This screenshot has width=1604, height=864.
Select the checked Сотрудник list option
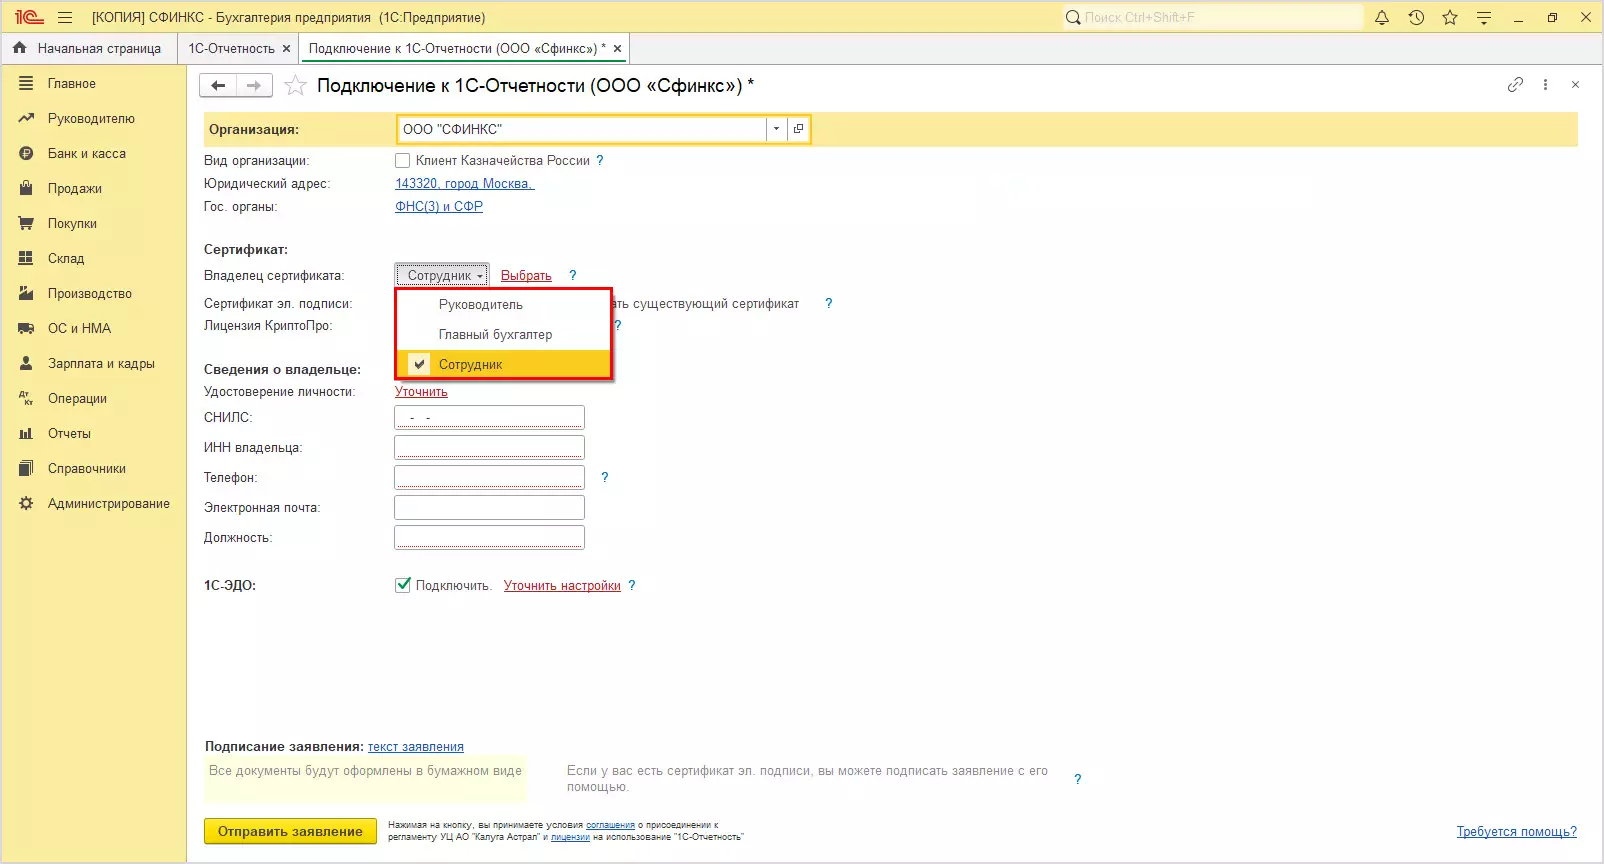pos(504,364)
